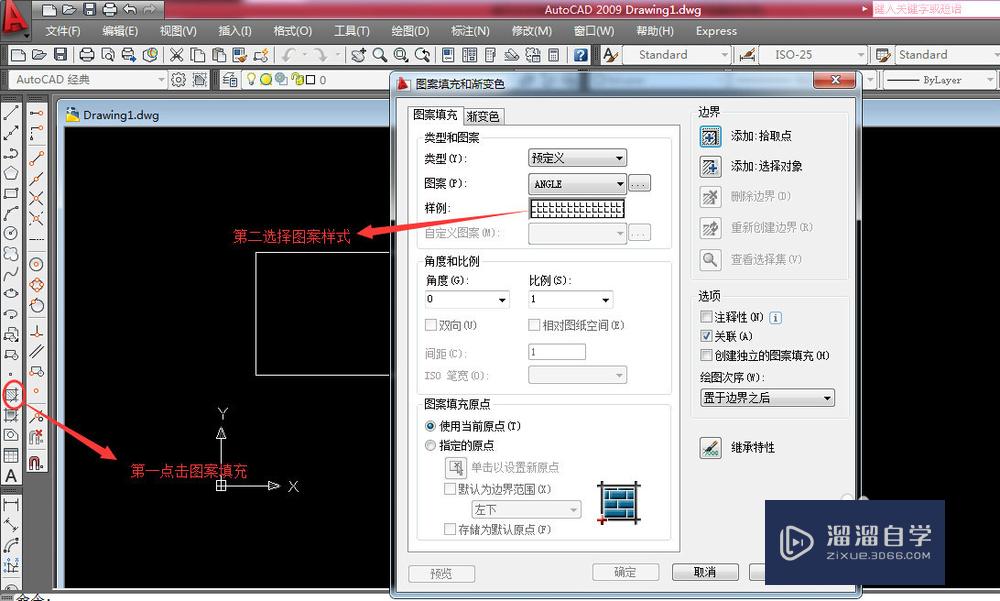
Task: Select the Rectangle draw tool
Action: click(11, 193)
